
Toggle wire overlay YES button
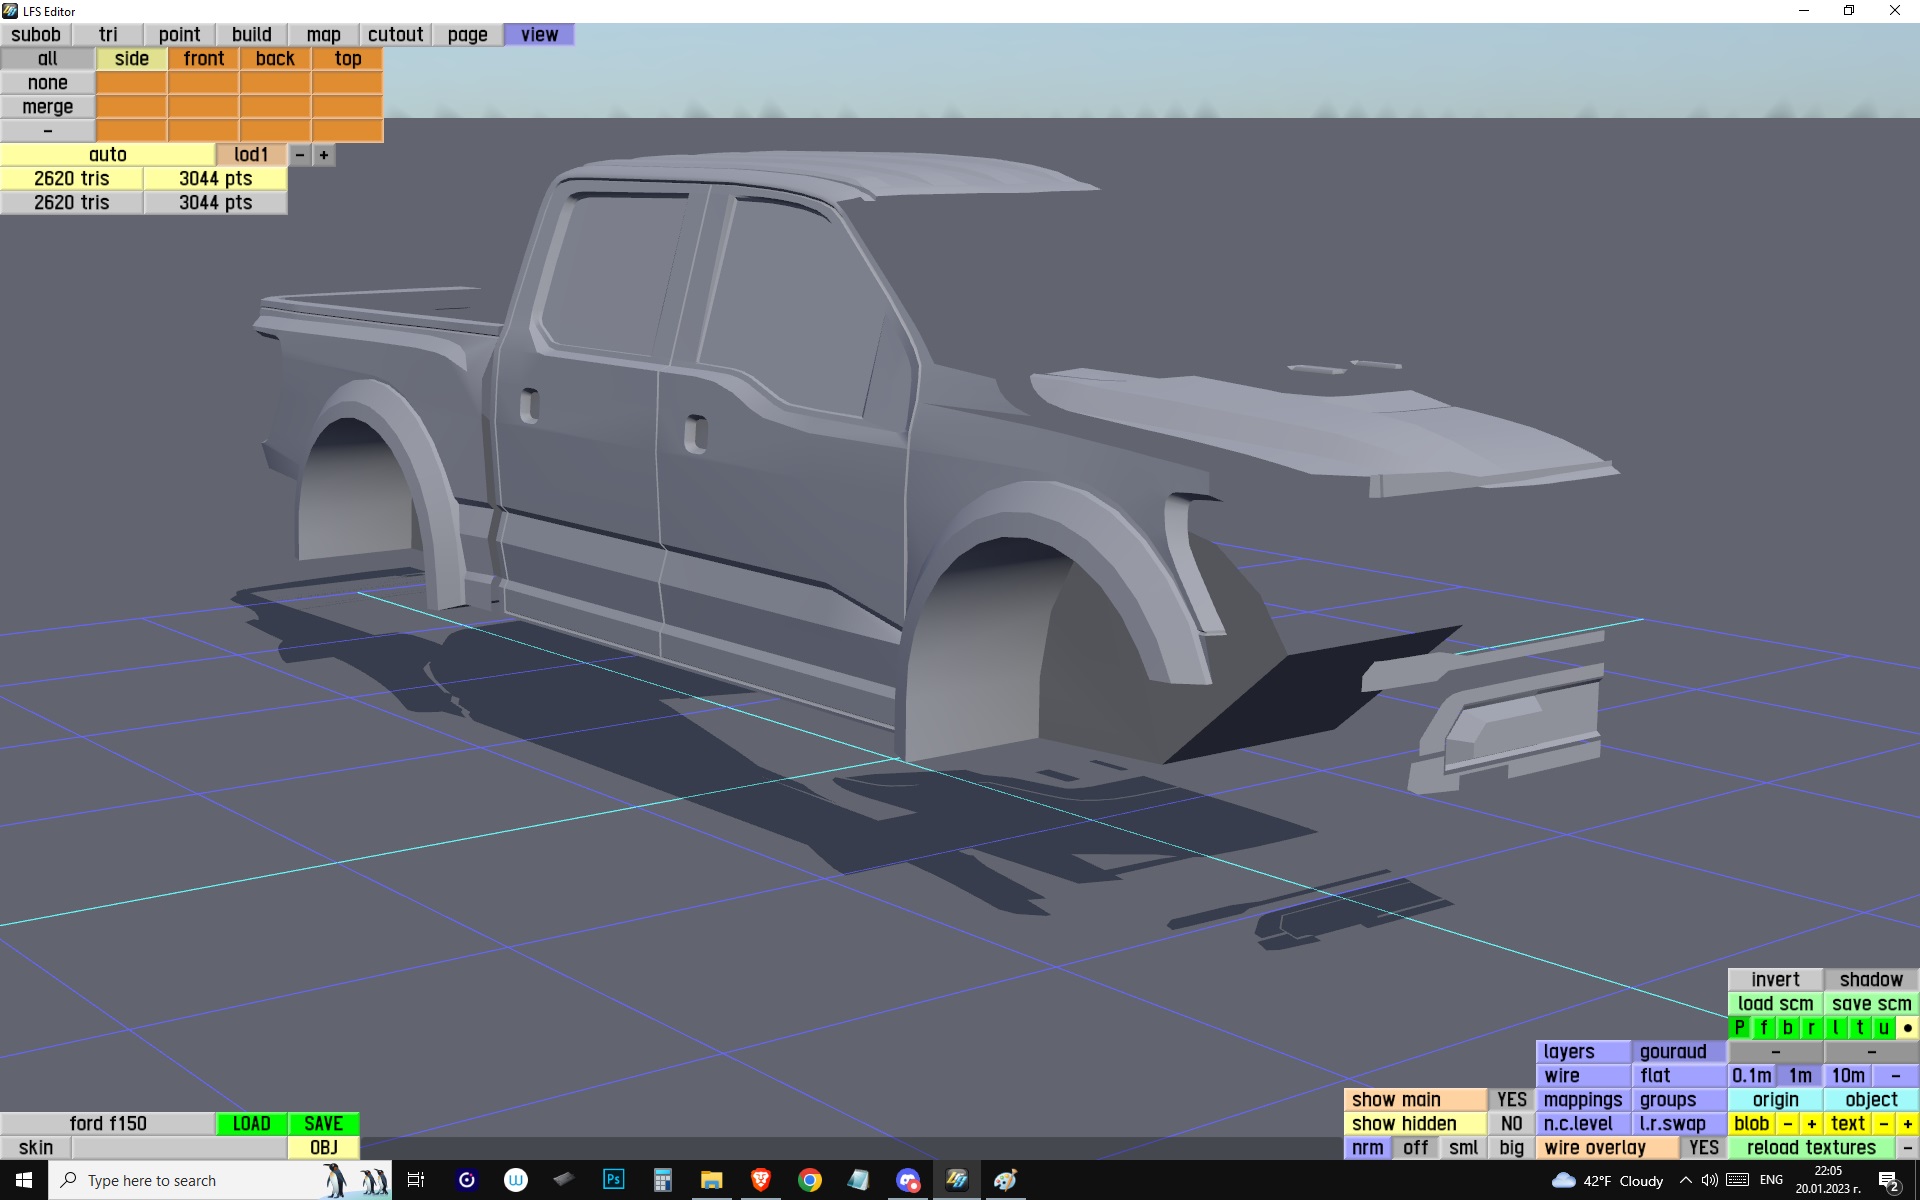[1703, 1147]
